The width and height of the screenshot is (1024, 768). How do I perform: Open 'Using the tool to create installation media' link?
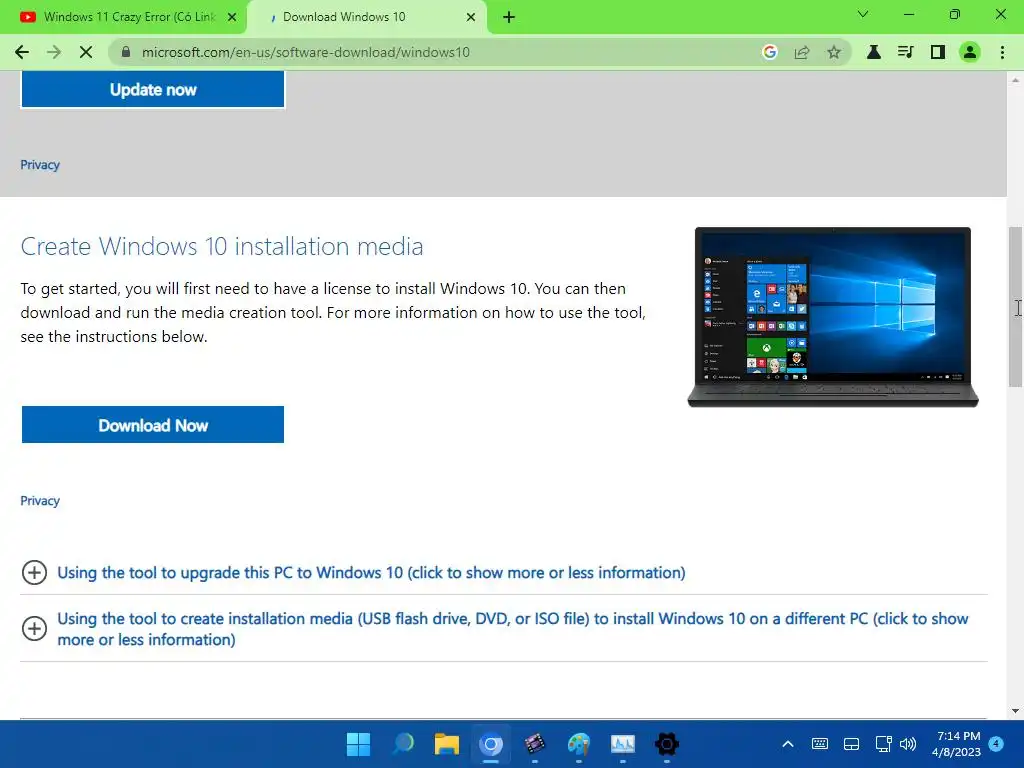click(513, 629)
